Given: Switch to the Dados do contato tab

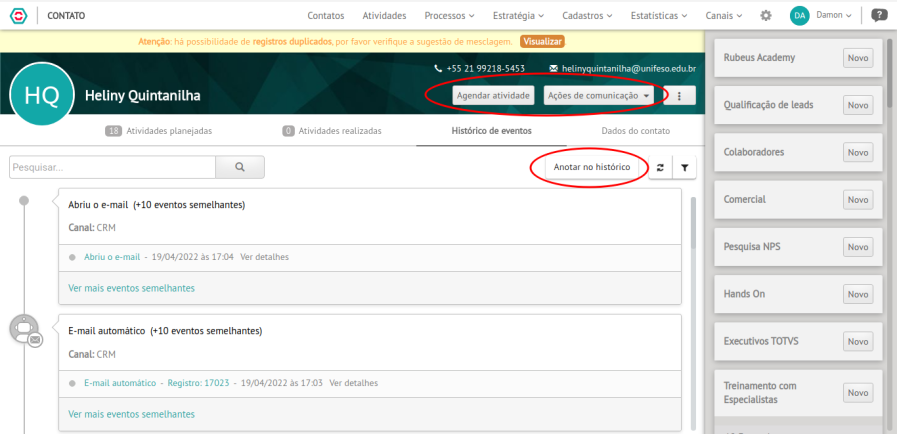Looking at the screenshot, I should [636, 131].
